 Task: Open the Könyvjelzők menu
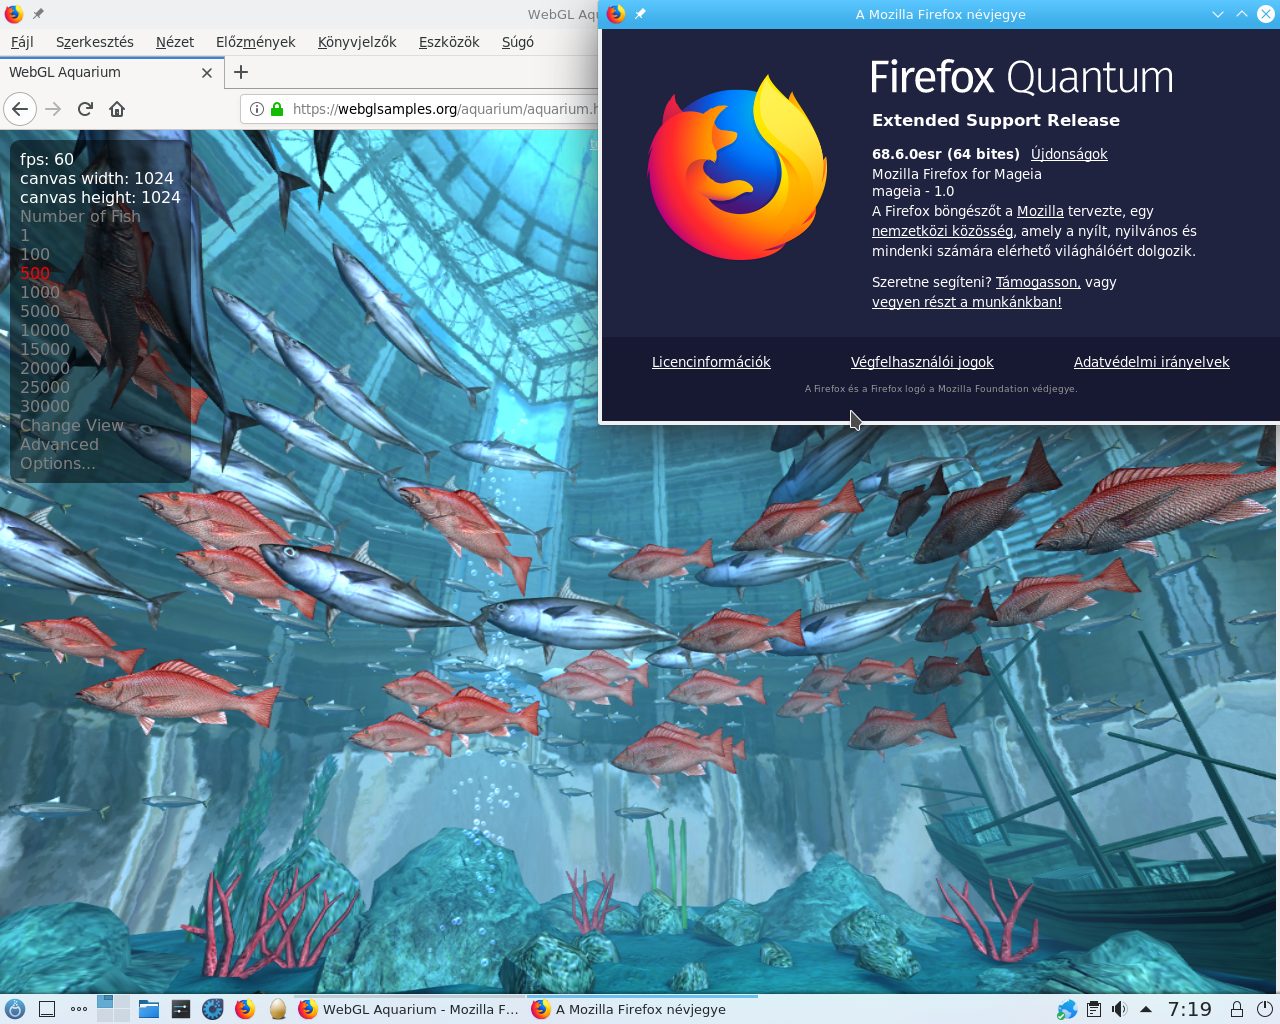click(x=357, y=42)
